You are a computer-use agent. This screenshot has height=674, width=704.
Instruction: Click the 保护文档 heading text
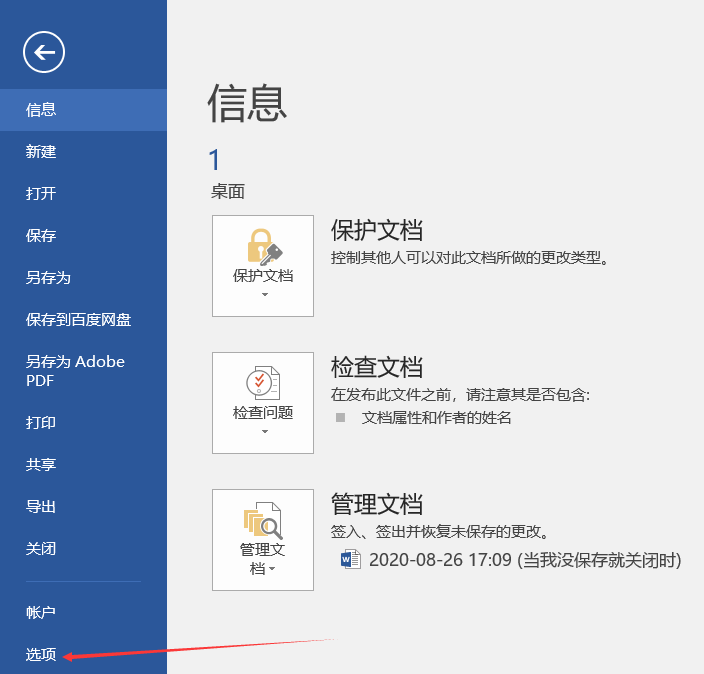pyautogui.click(x=377, y=230)
